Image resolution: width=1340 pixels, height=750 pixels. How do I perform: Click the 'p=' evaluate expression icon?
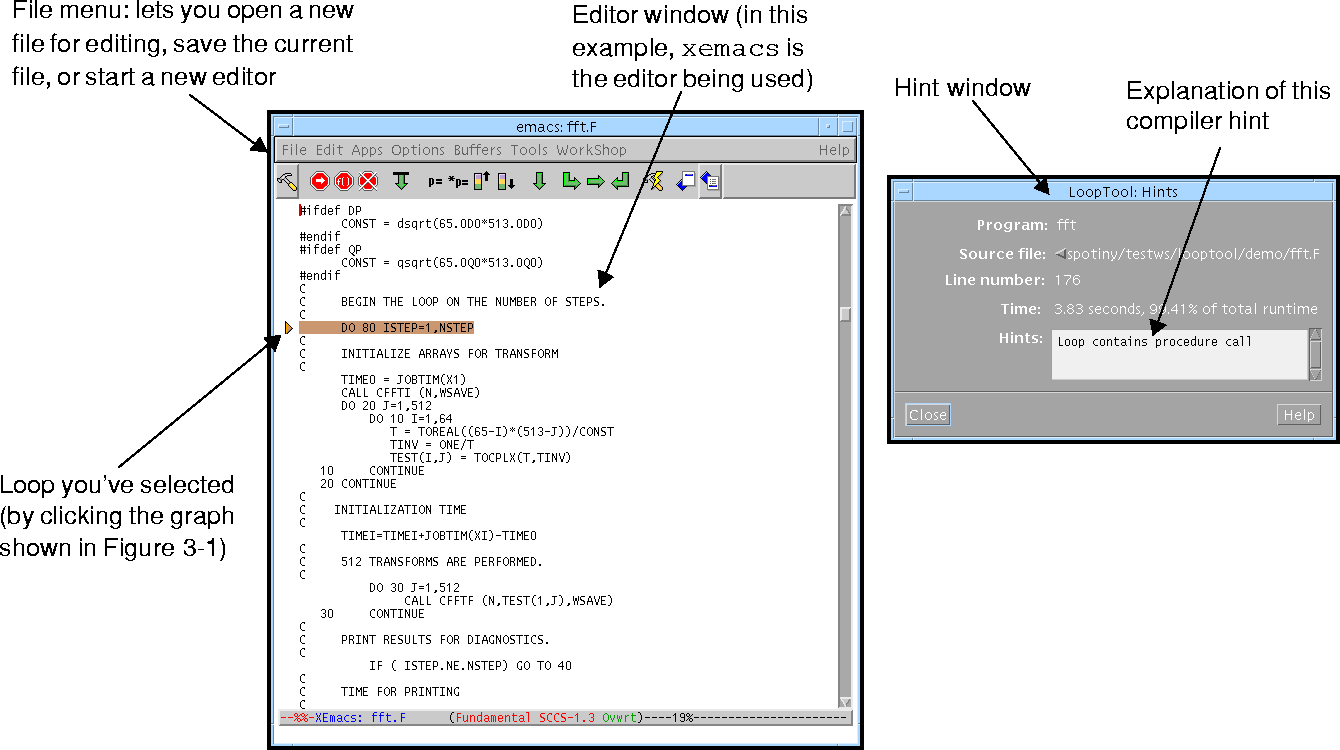pyautogui.click(x=434, y=182)
